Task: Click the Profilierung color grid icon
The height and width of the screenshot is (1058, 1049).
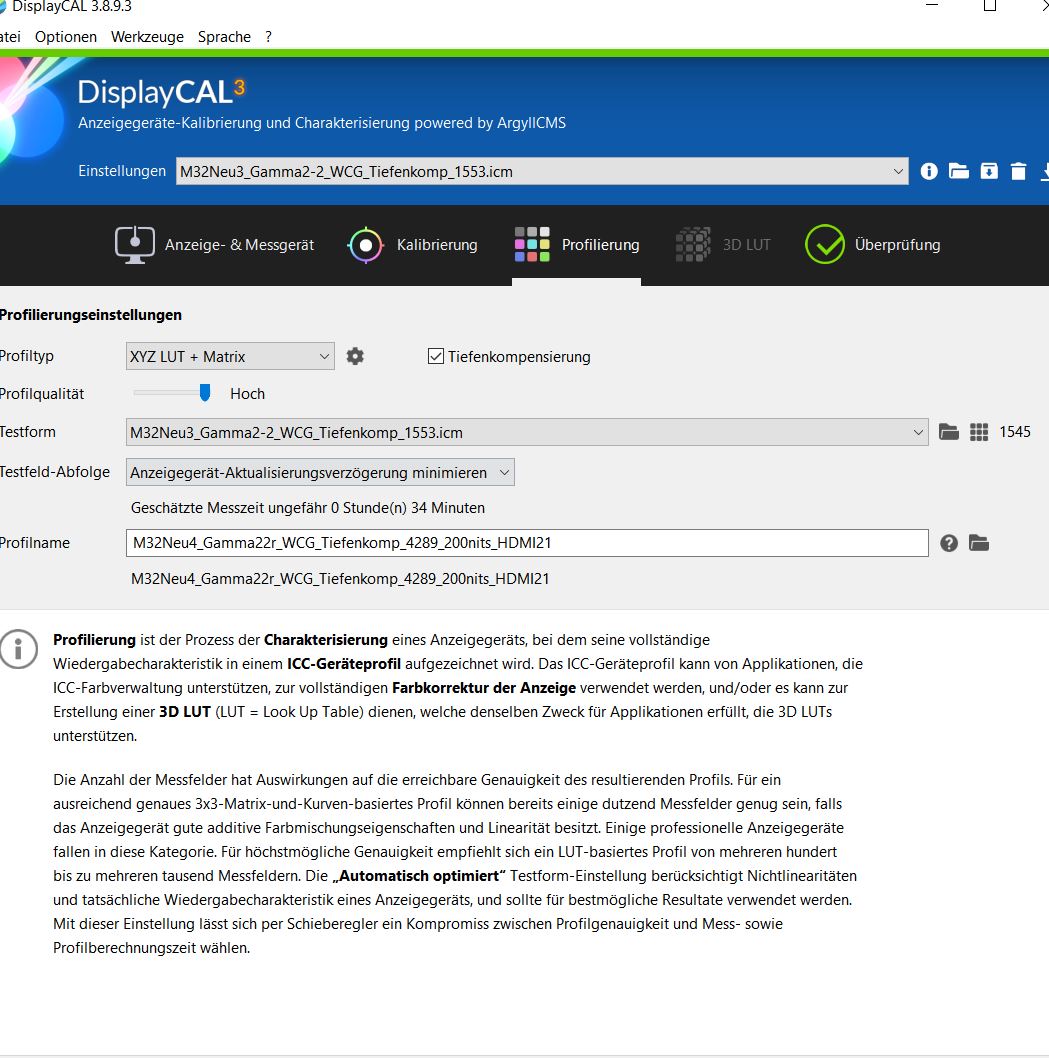Action: [532, 244]
